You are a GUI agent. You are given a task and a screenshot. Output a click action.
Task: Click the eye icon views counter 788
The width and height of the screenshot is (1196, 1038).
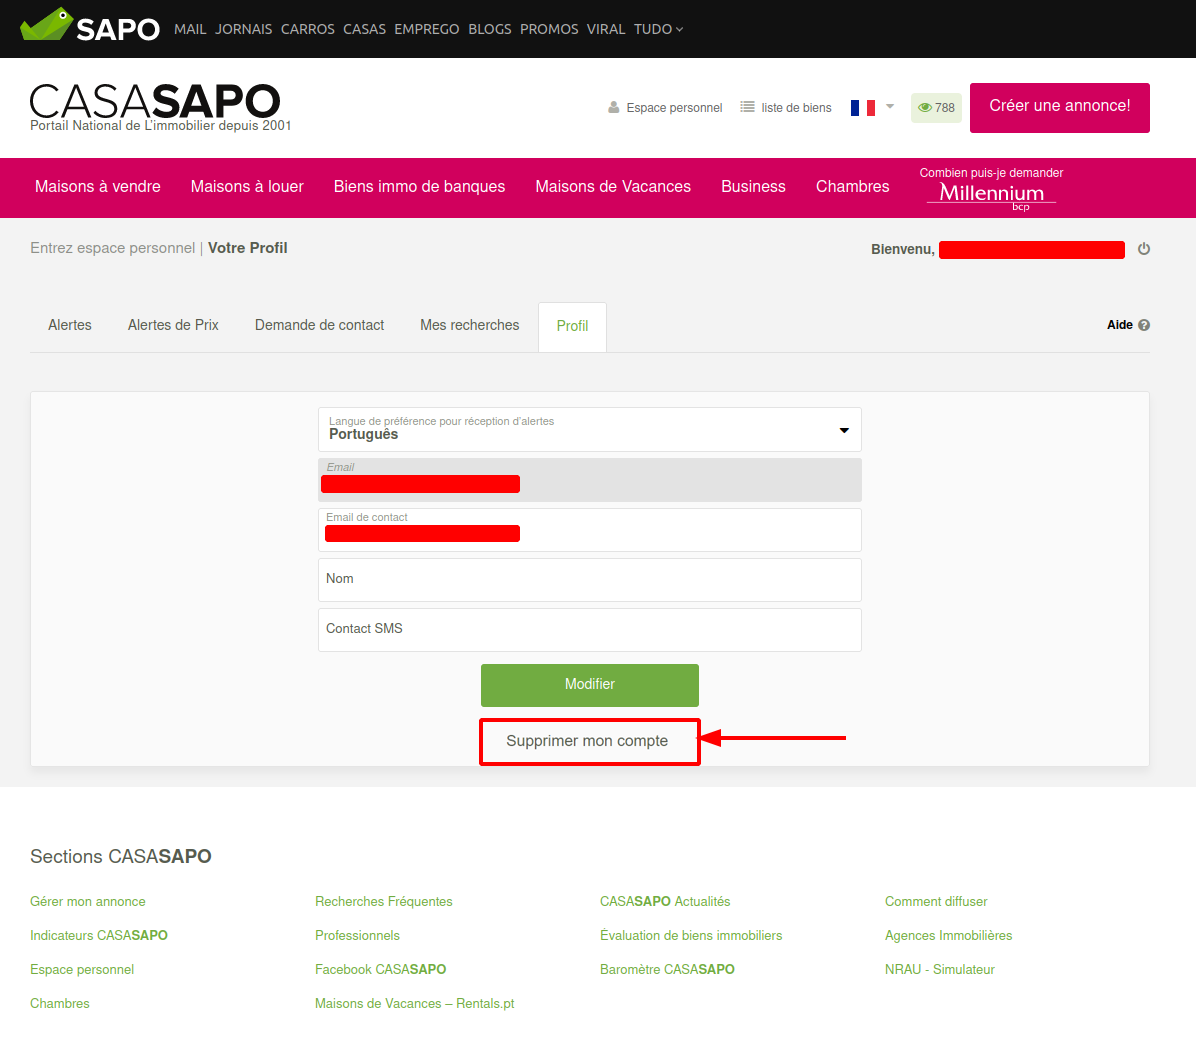925,108
